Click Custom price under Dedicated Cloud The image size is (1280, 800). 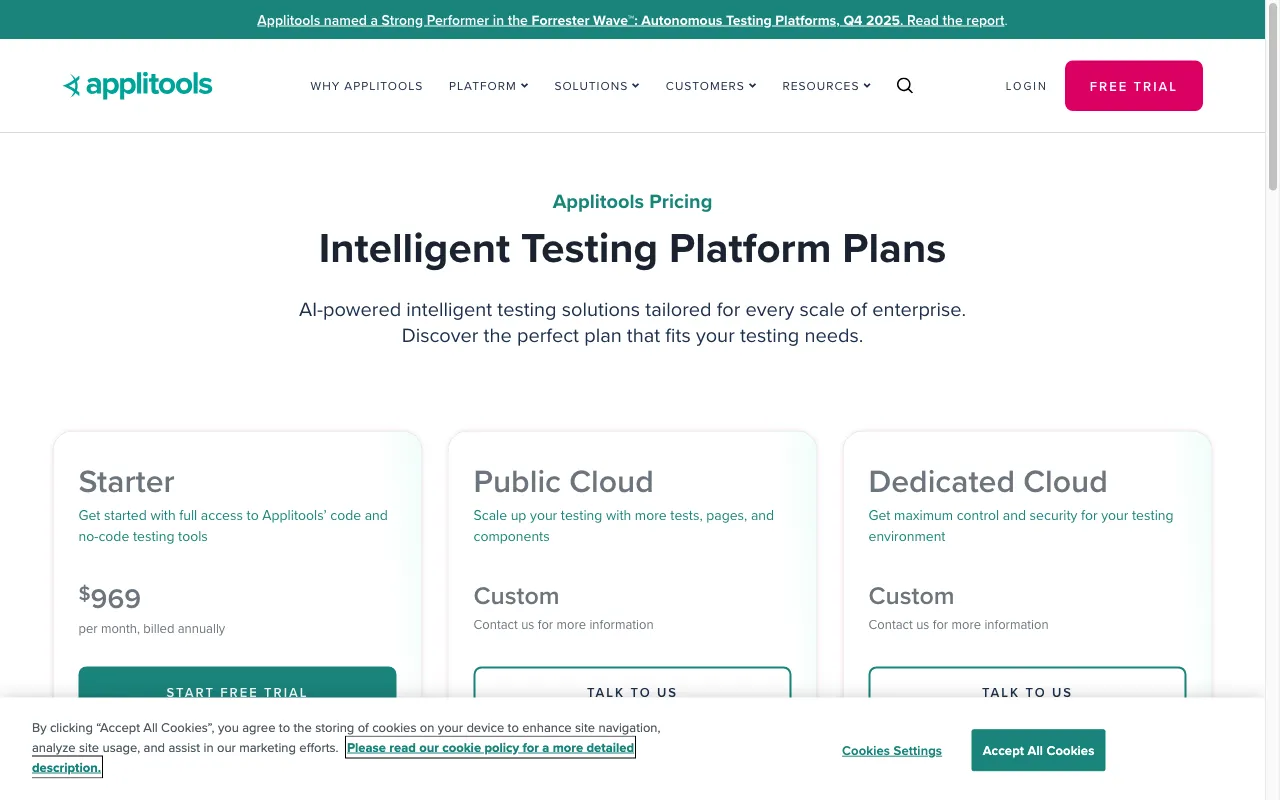point(911,596)
